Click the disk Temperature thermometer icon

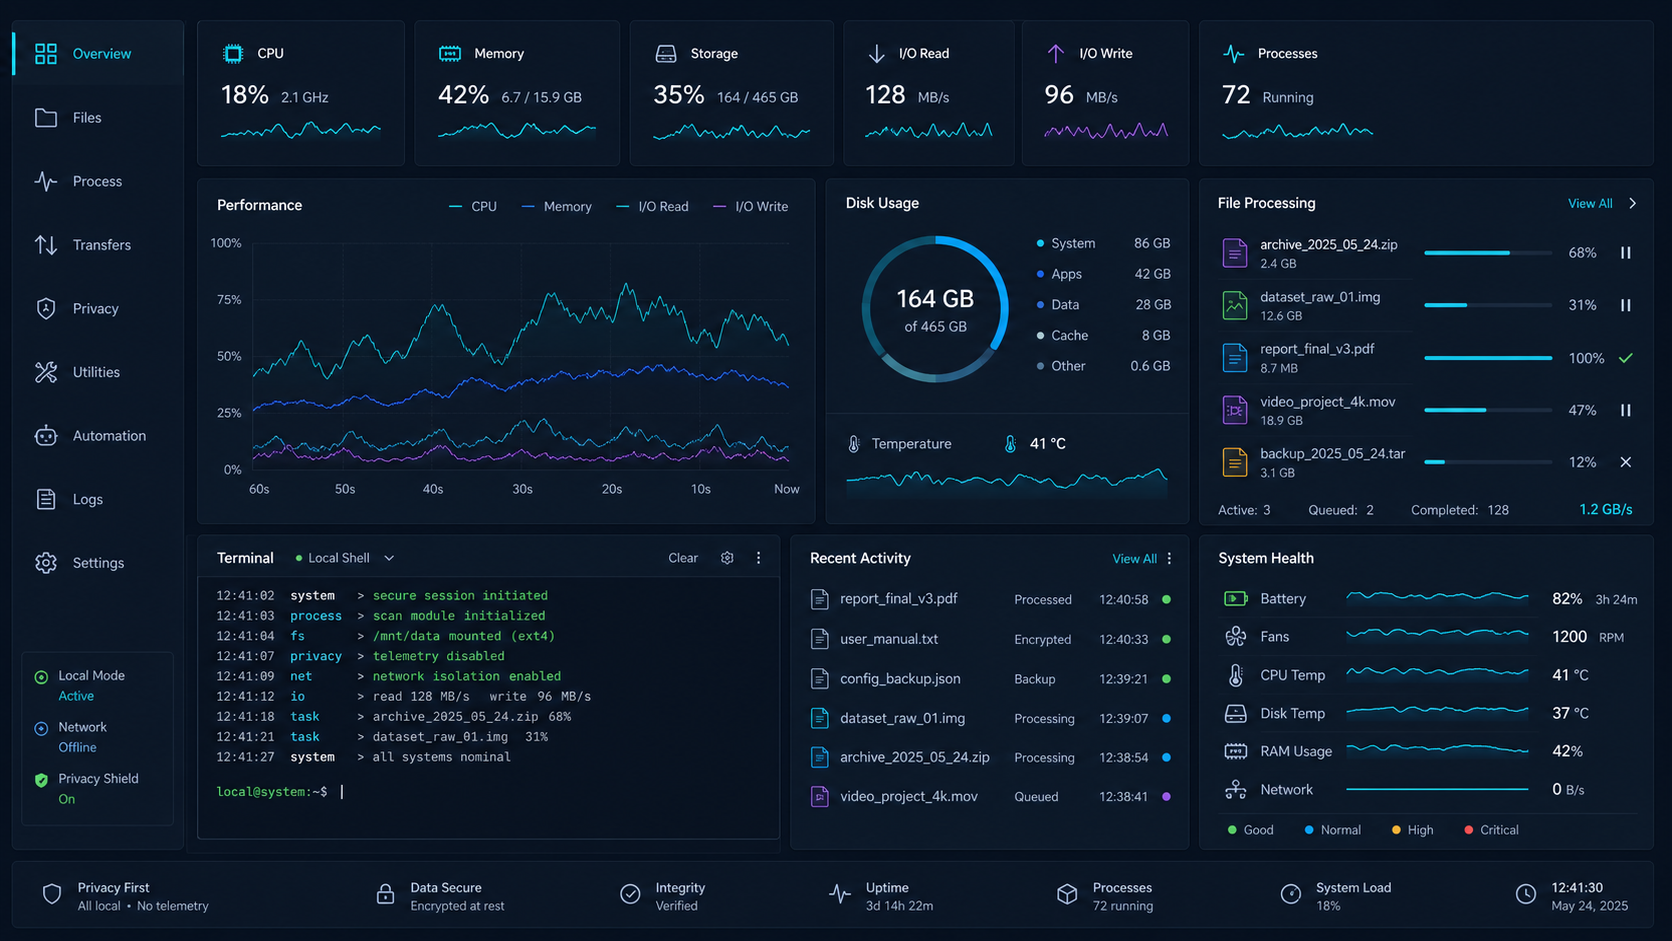pos(854,444)
